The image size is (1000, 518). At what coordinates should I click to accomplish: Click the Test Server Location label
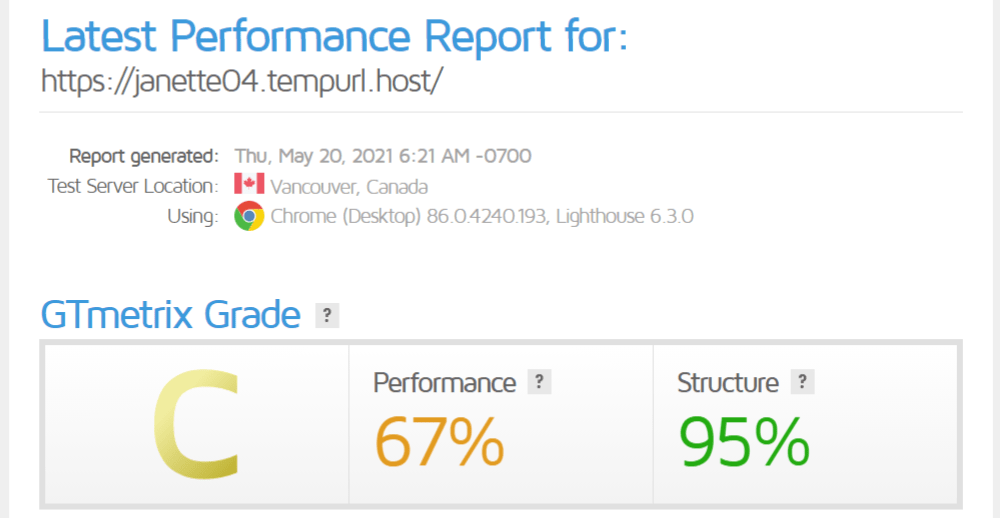pyautogui.click(x=132, y=186)
